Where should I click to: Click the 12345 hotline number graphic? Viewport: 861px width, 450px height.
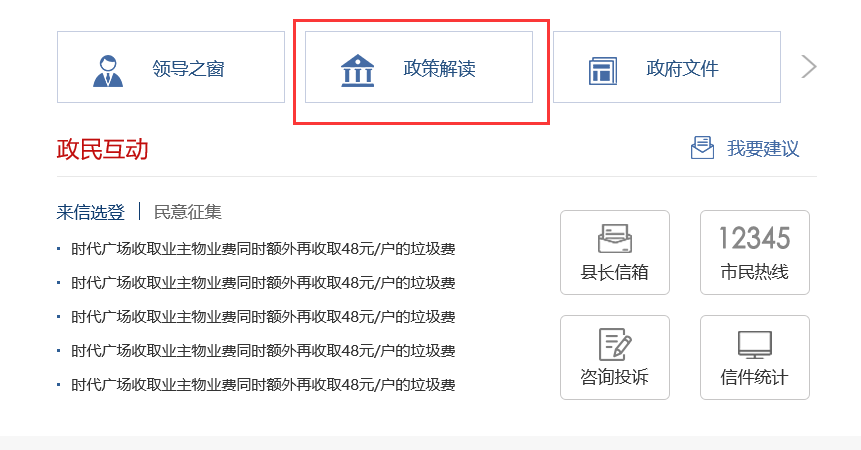755,238
